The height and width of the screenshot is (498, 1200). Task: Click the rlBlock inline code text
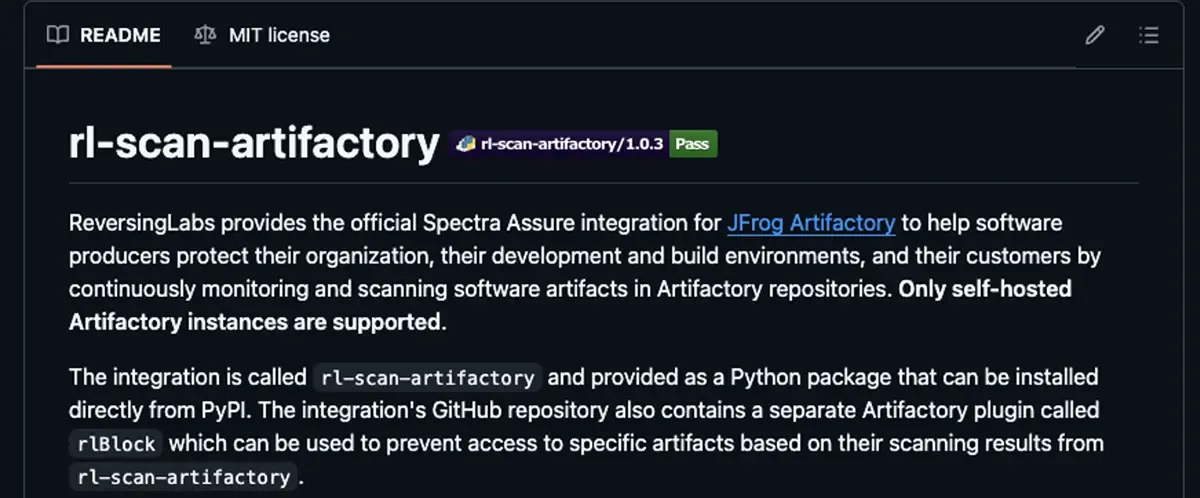(116, 443)
